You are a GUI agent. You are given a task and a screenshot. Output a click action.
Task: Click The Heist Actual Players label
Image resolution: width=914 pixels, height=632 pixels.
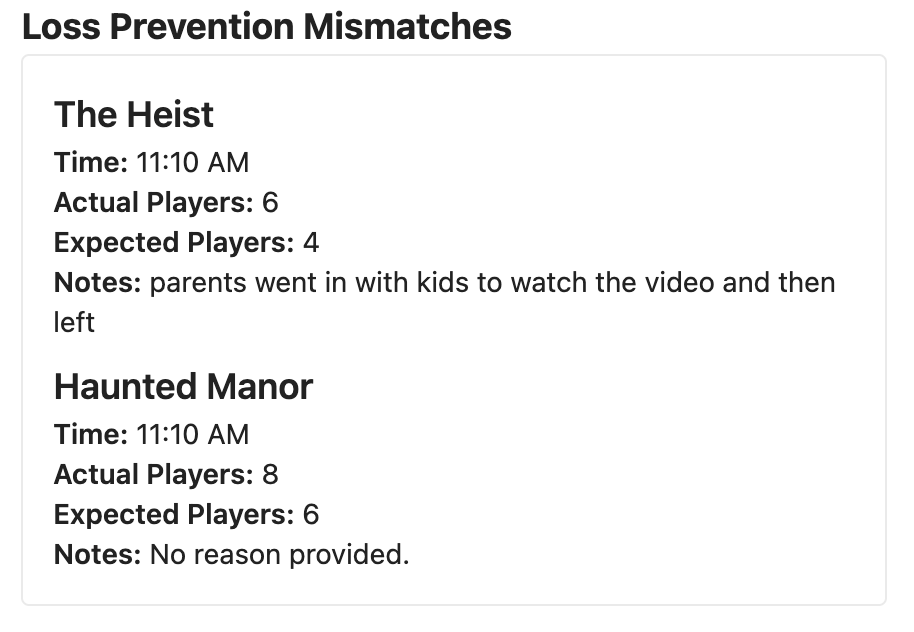pos(153,203)
